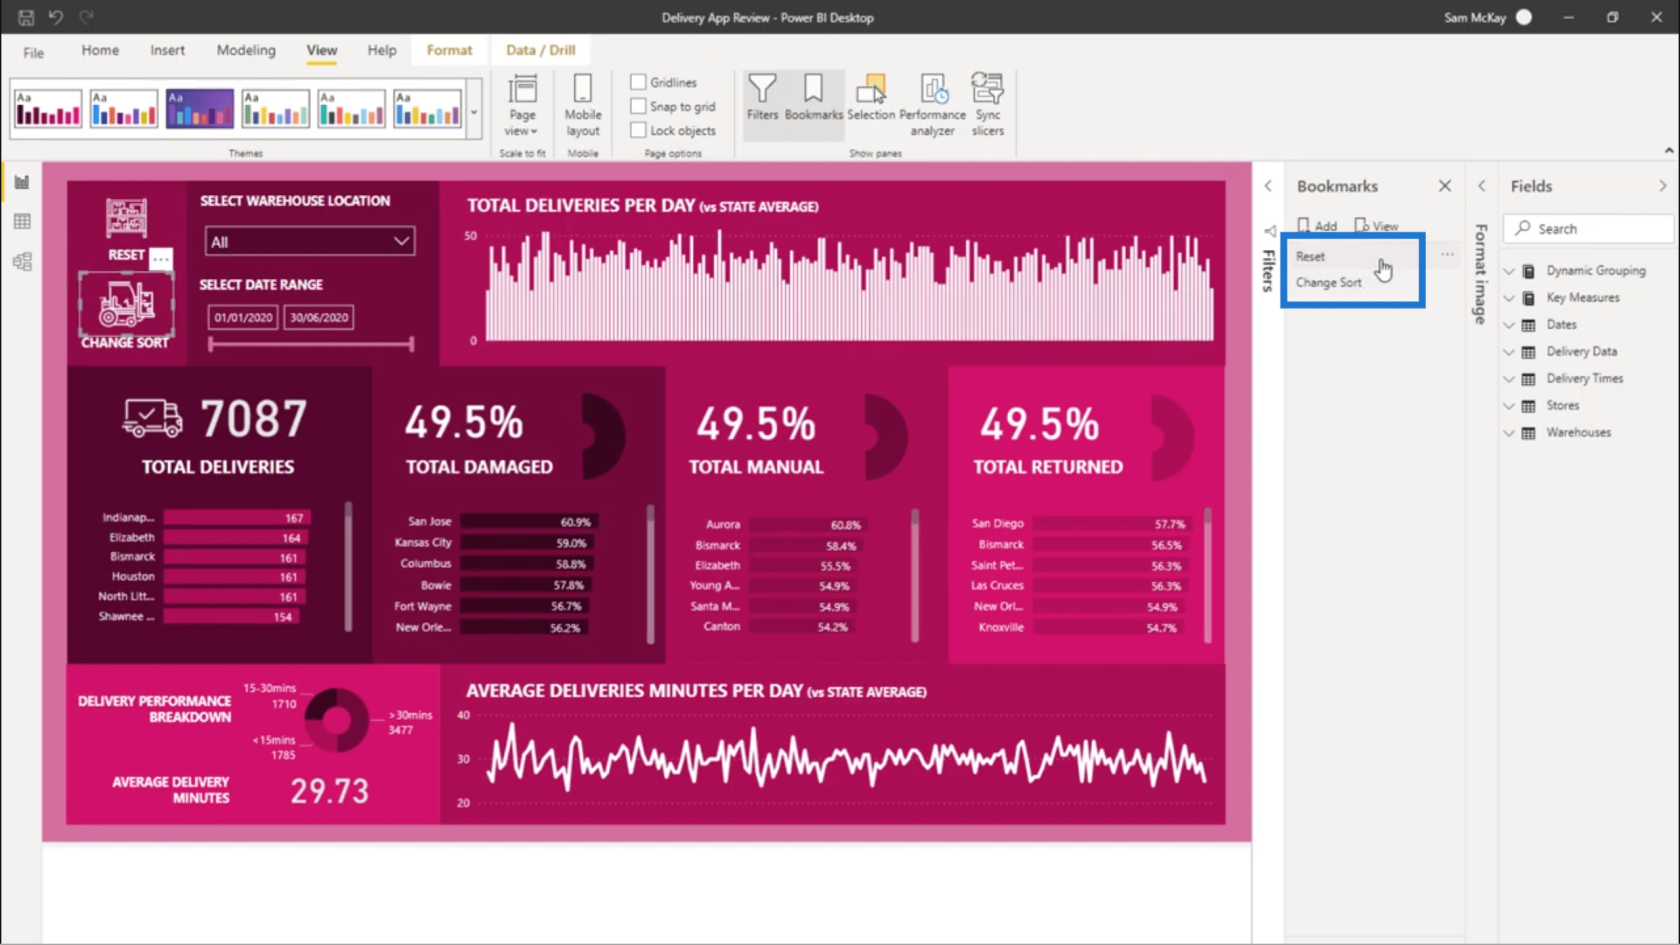
Task: Switch to the Home ribbon tab
Action: [x=100, y=50]
